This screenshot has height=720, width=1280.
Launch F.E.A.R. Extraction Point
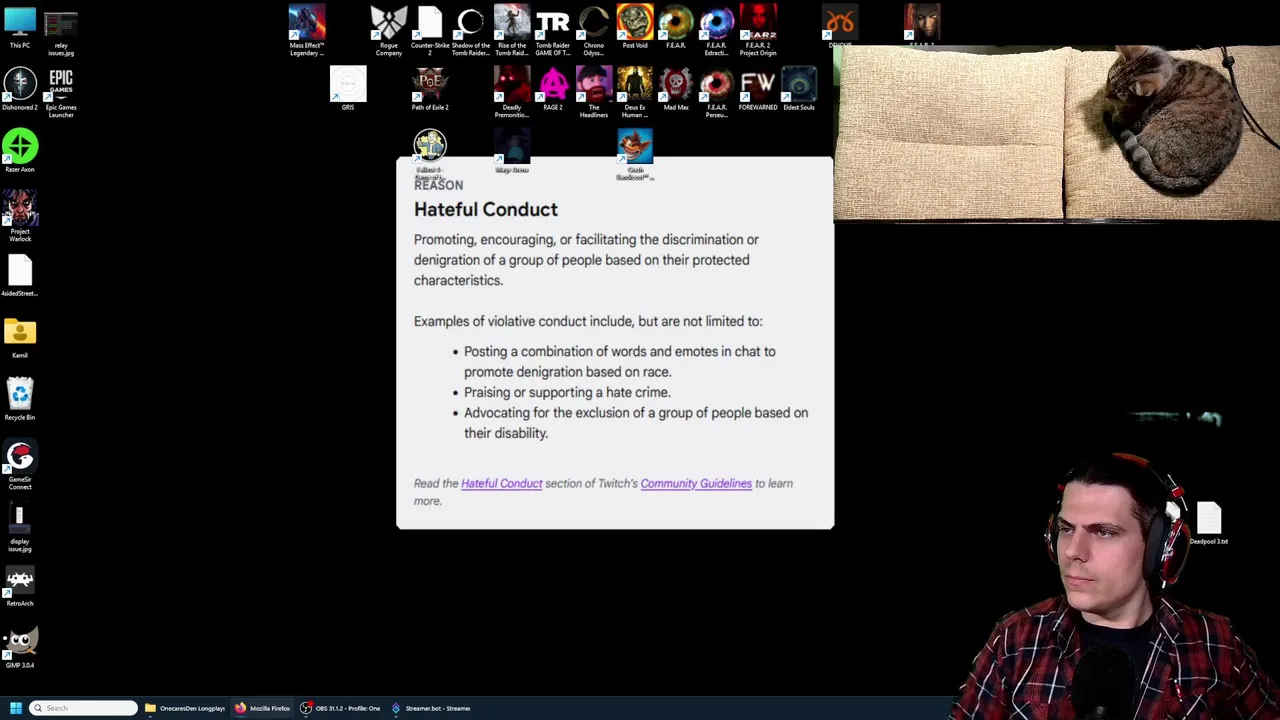(717, 31)
